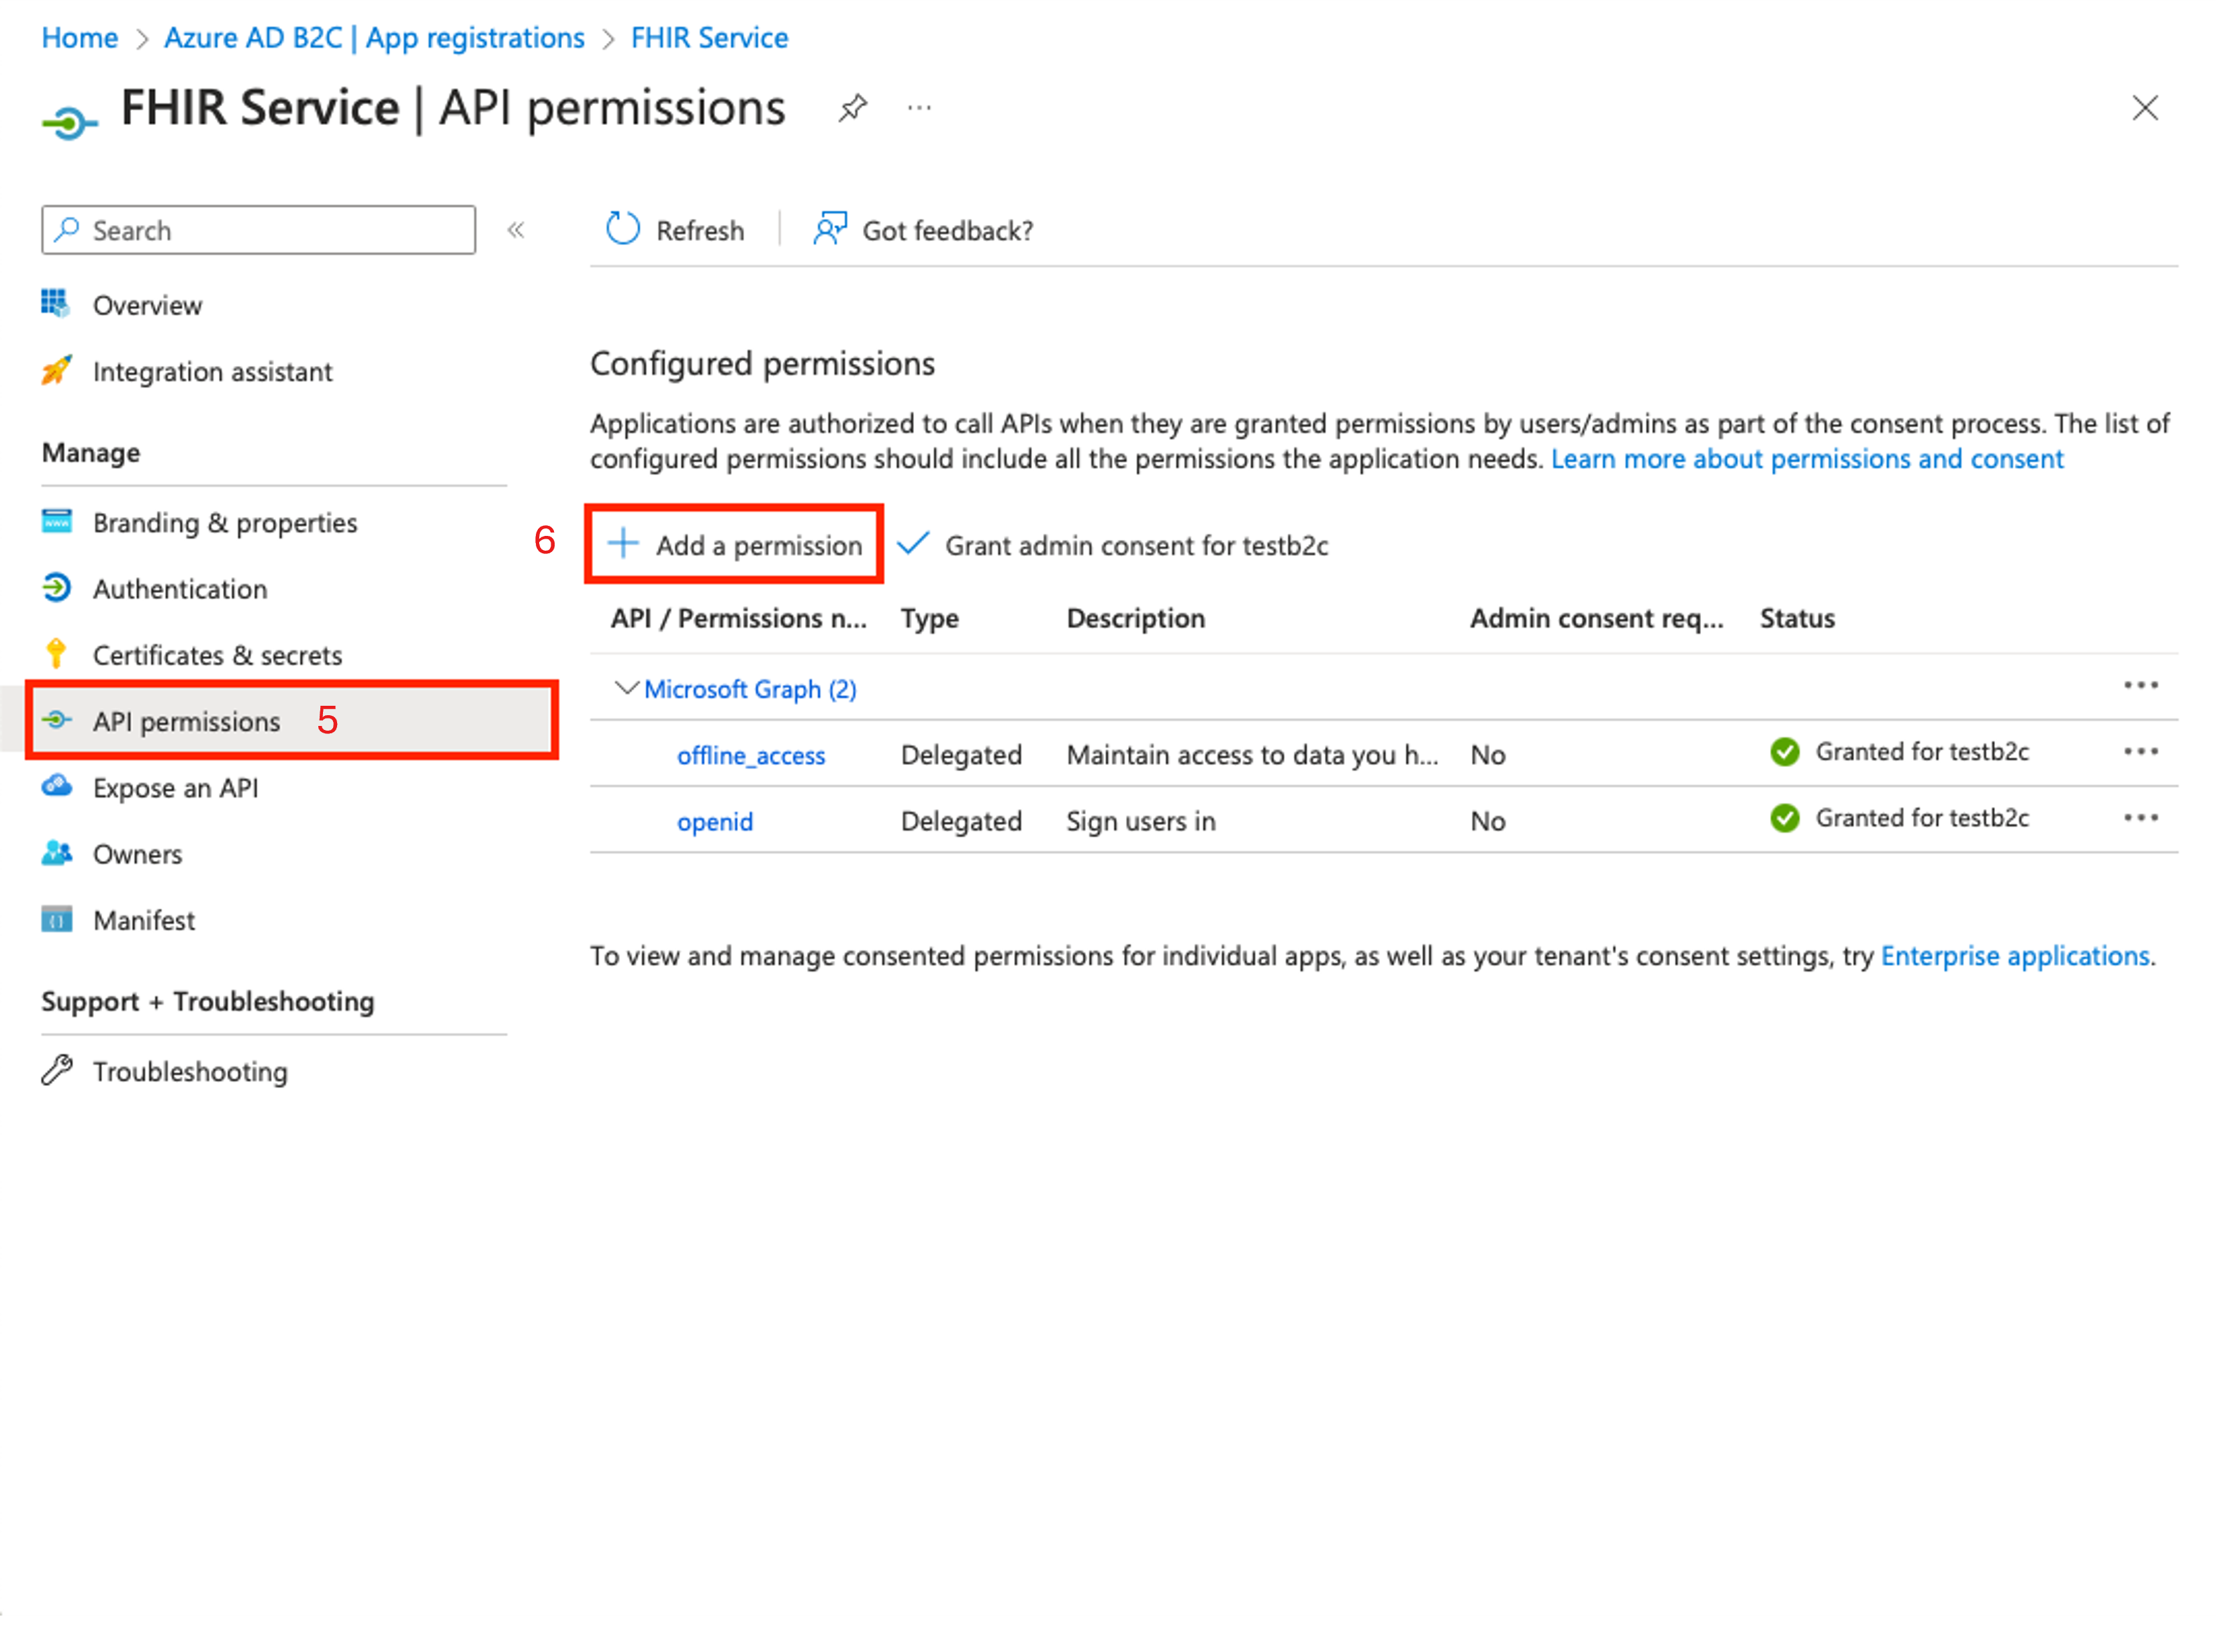Pin the FHIR Service page
2216x1652 pixels.
tap(852, 107)
